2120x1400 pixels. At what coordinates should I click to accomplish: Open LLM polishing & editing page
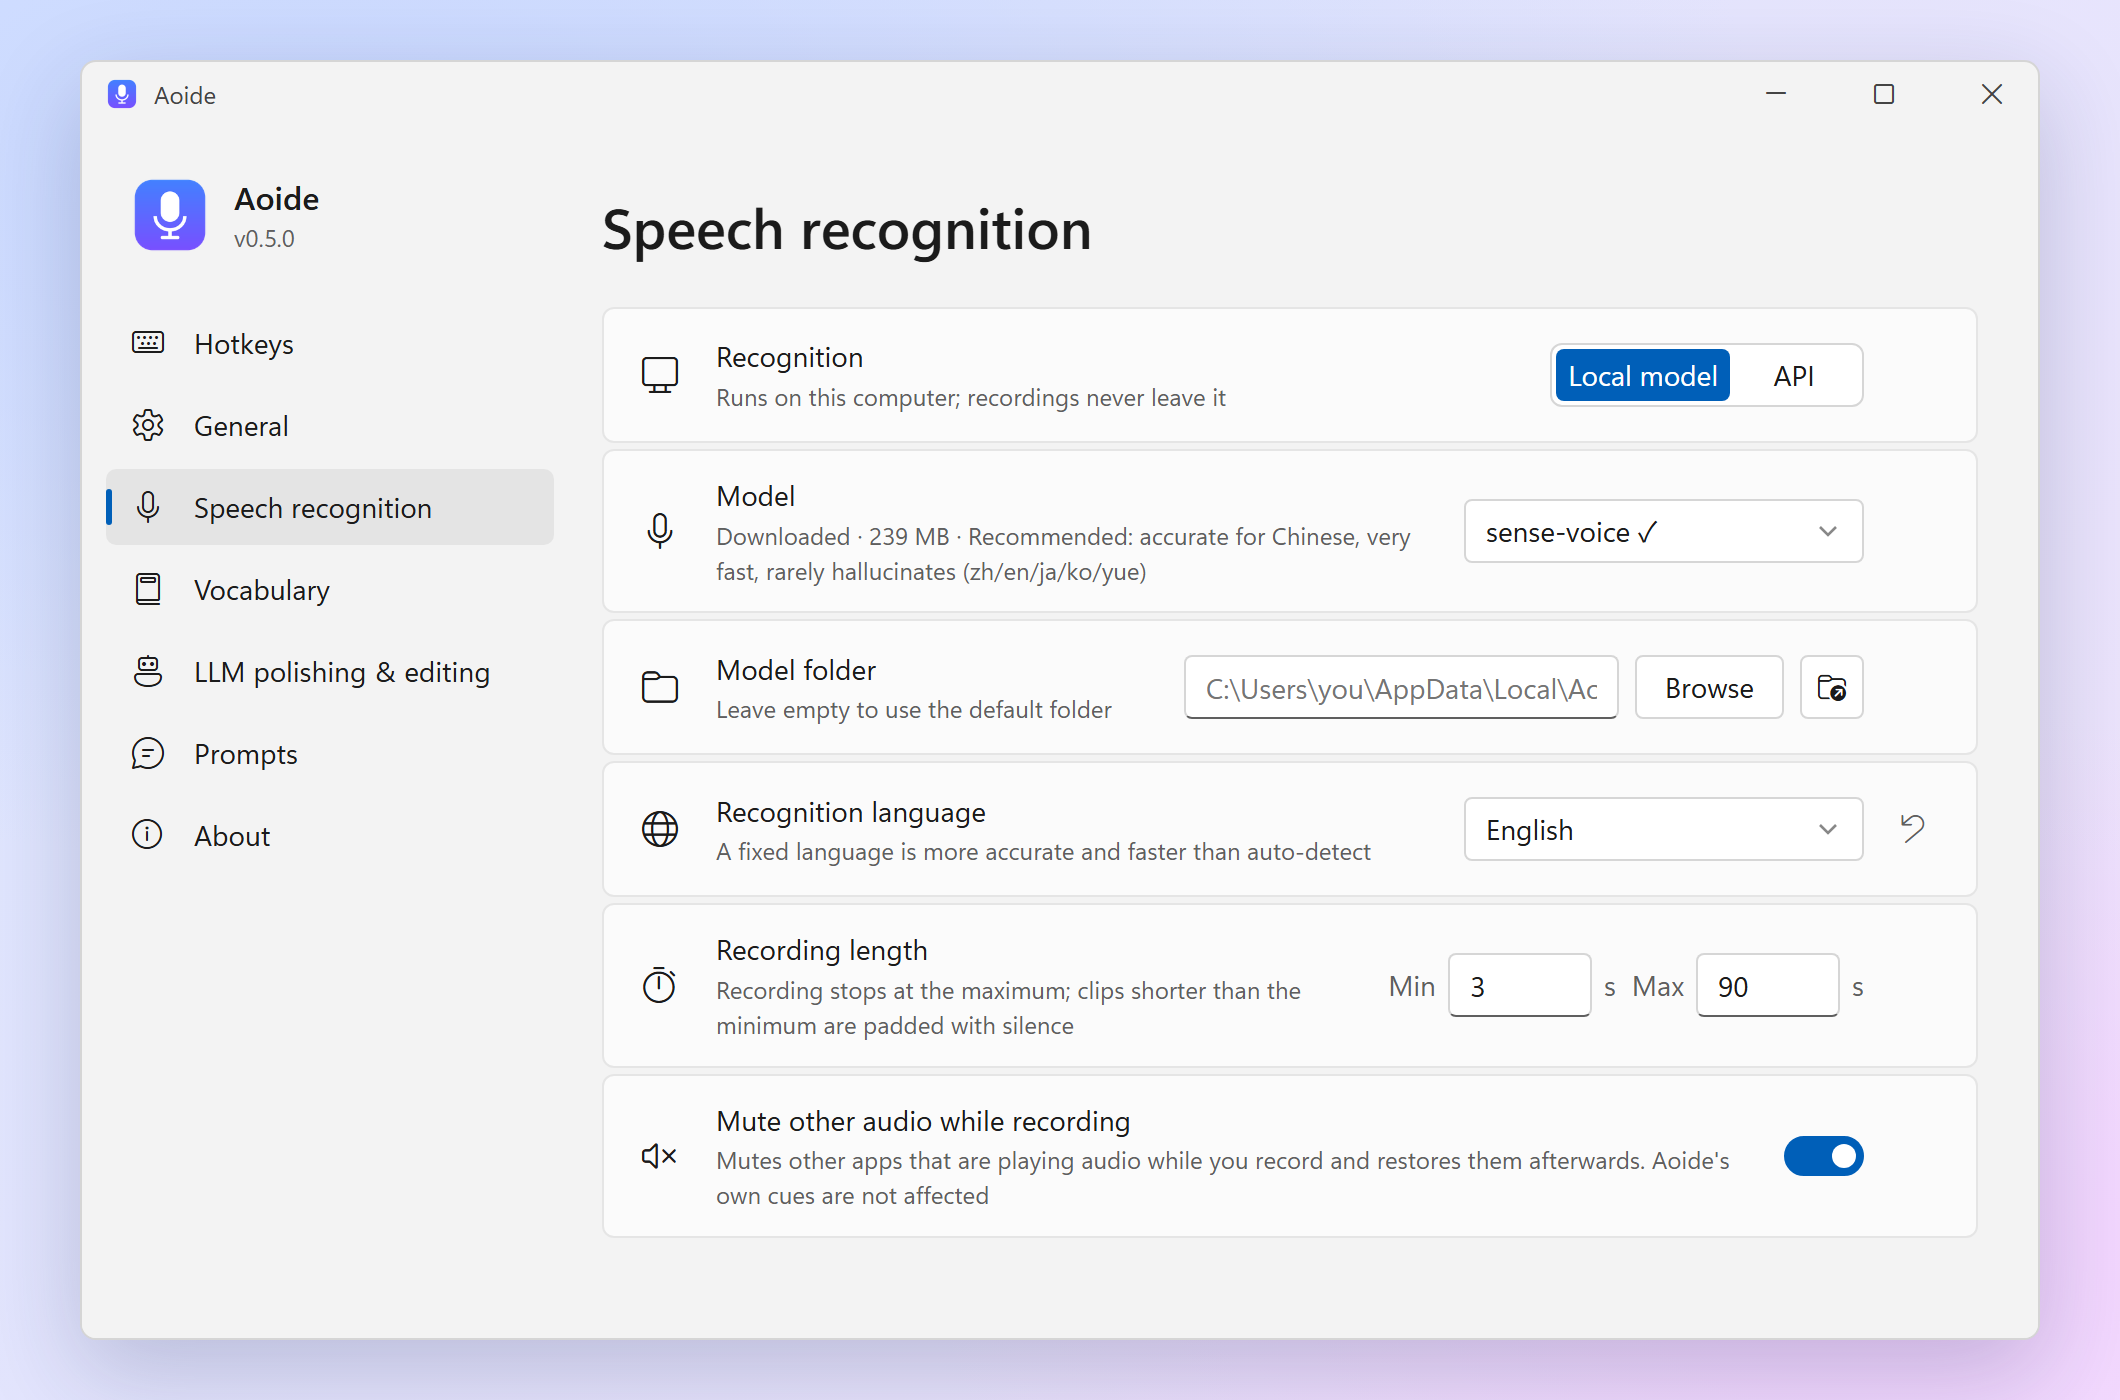[x=330, y=671]
